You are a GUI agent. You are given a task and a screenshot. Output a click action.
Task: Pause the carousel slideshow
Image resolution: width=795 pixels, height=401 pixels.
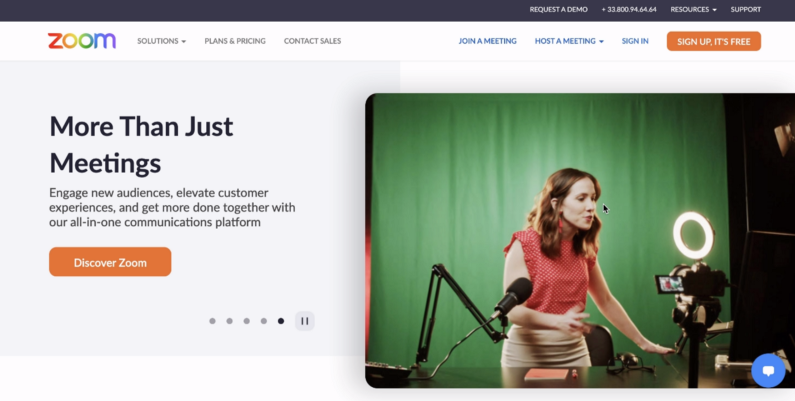pyautogui.click(x=305, y=321)
